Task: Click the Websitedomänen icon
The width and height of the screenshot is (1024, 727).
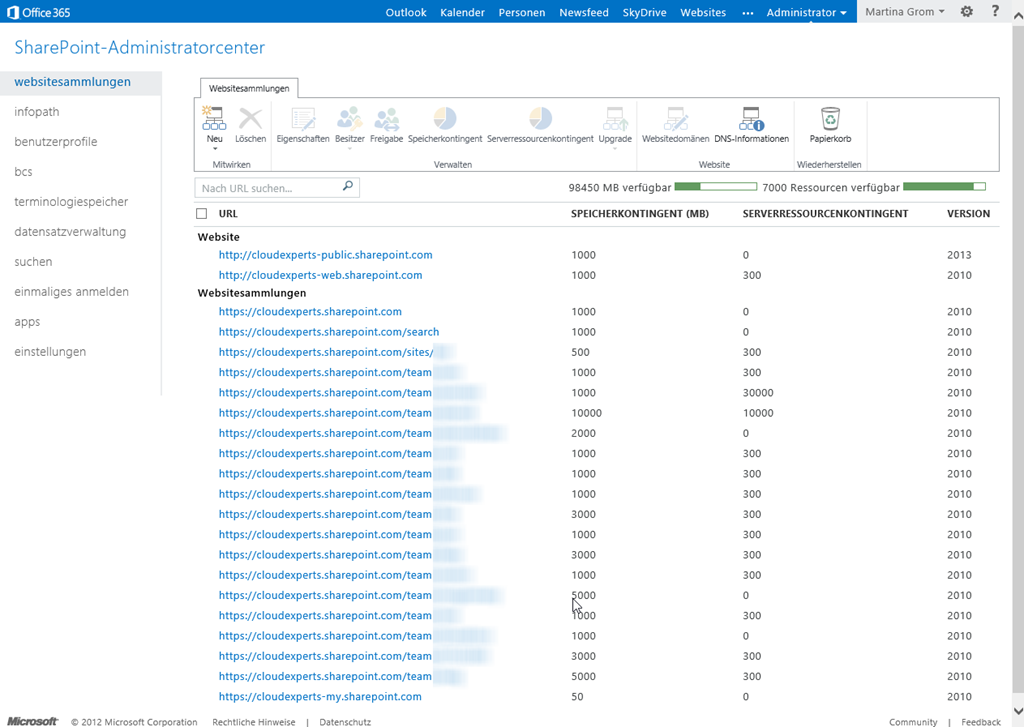Action: pos(676,120)
